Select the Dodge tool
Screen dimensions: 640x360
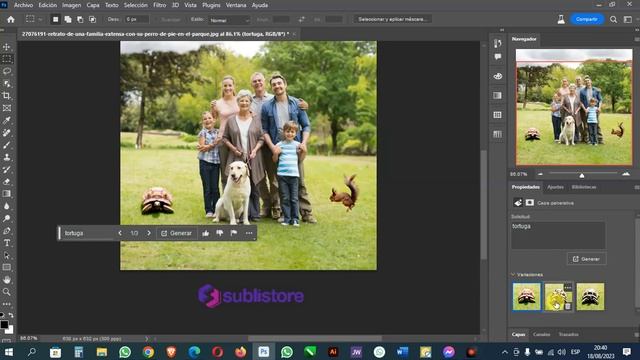(x=7, y=218)
